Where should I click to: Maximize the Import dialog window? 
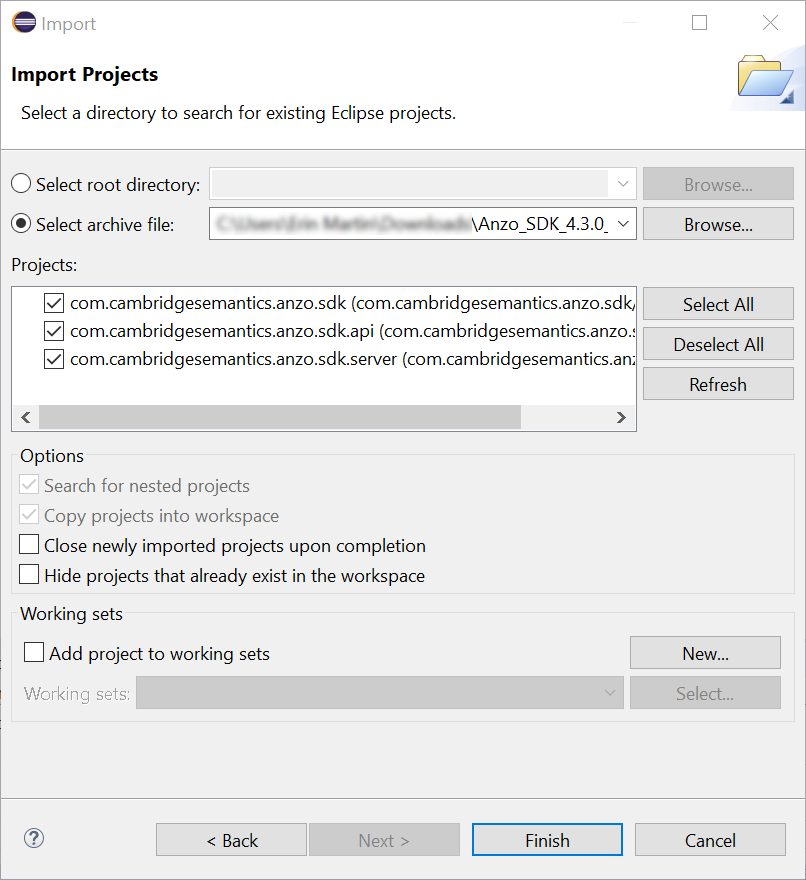tap(699, 22)
